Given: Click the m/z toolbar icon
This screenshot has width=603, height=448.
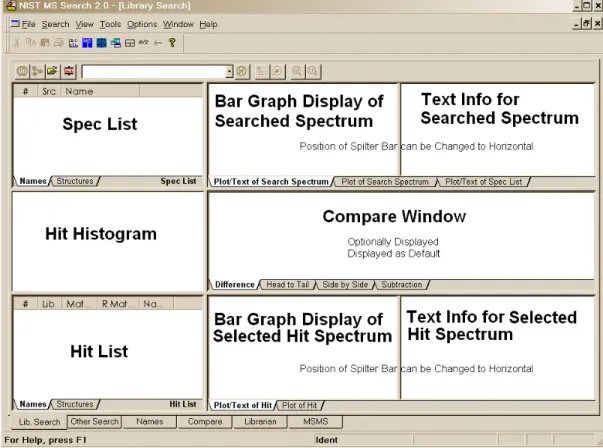Looking at the screenshot, I should [x=143, y=42].
